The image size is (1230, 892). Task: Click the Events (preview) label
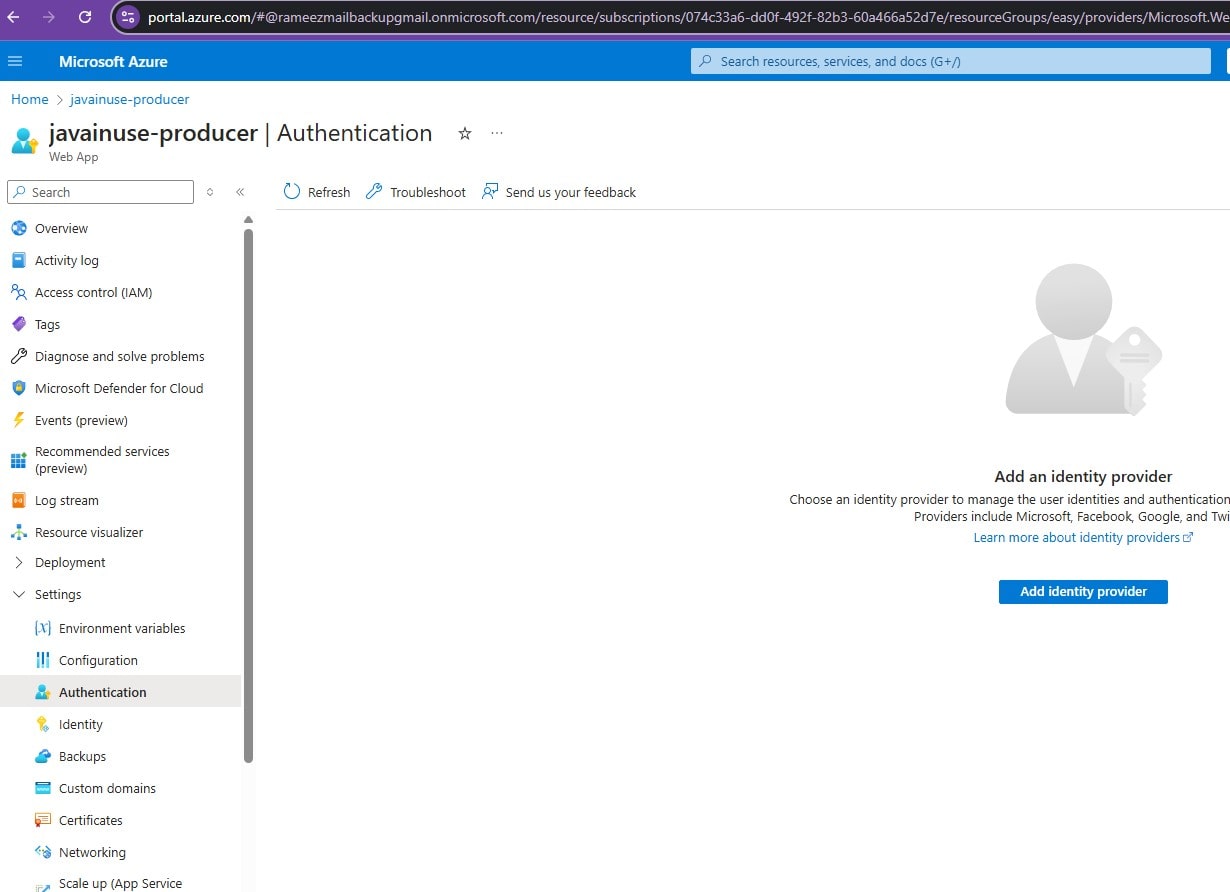tap(81, 420)
